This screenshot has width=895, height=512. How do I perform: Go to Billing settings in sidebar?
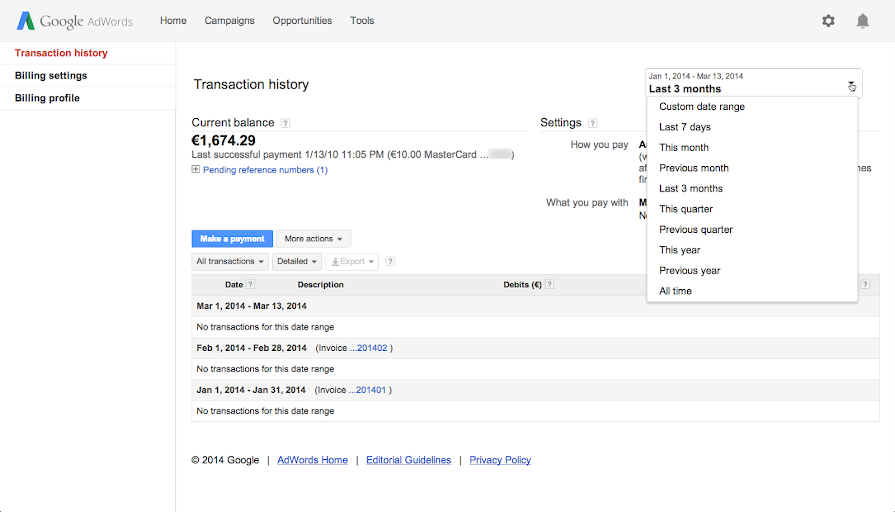tap(51, 76)
